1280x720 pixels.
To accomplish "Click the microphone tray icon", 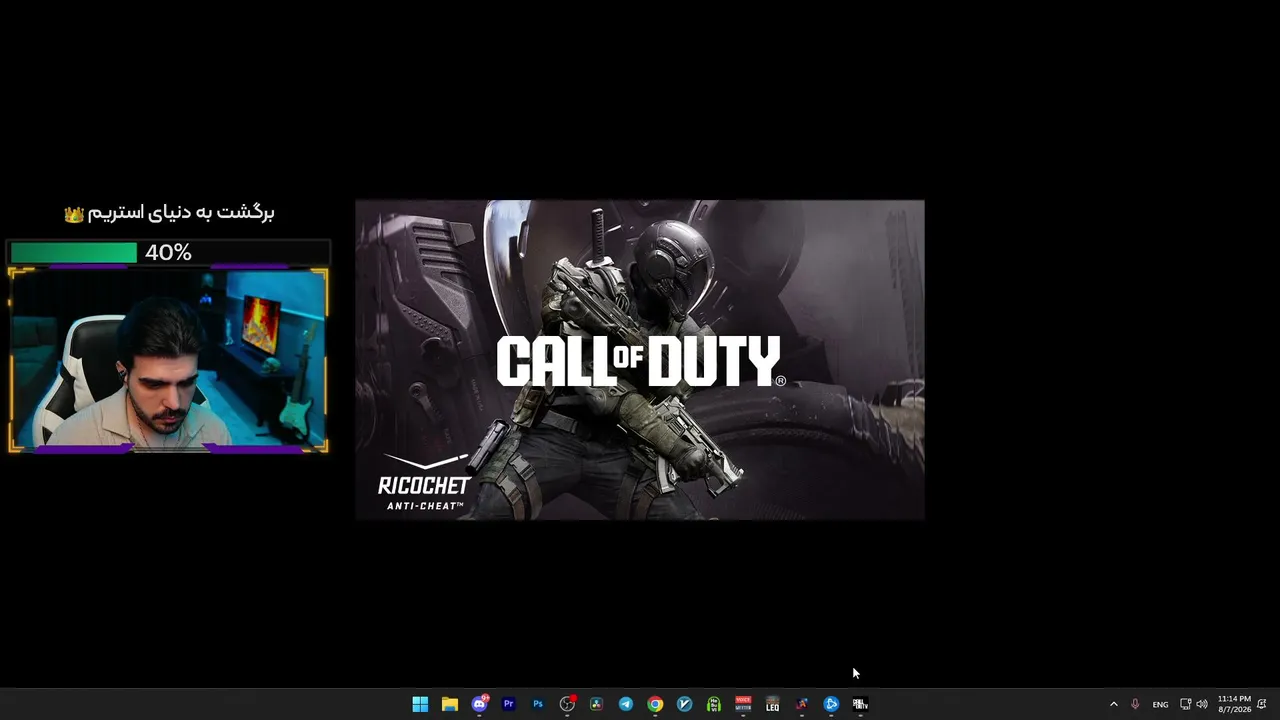I will click(x=1135, y=704).
